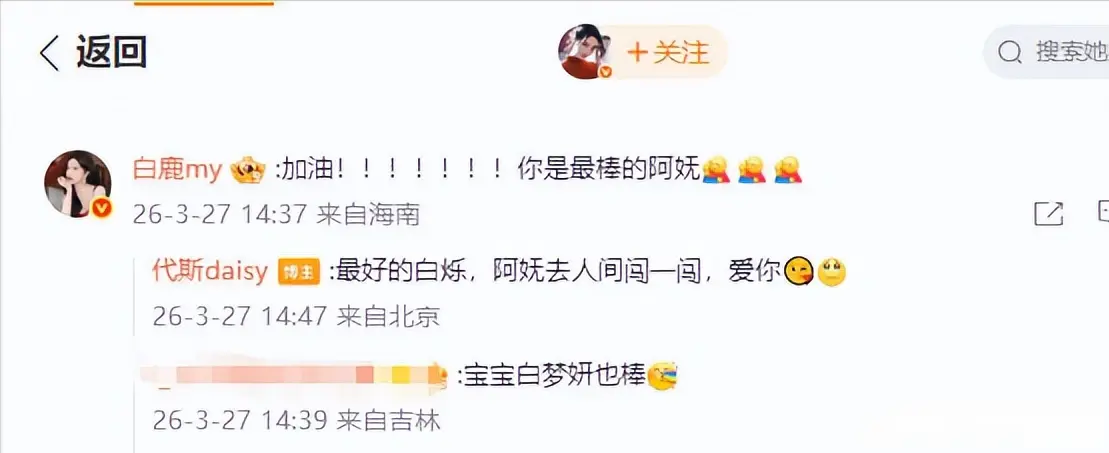Click the partially visible icon beside share
Viewport: 1109px width, 453px height.
(1103, 212)
